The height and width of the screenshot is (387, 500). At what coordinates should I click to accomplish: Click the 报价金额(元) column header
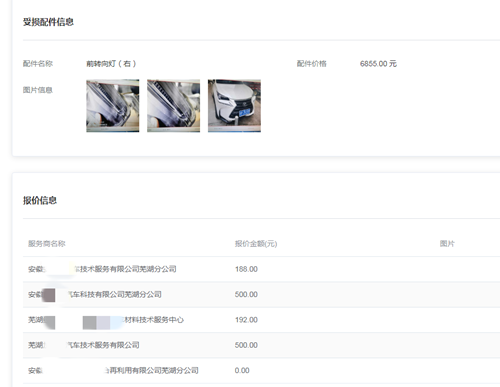point(256,244)
